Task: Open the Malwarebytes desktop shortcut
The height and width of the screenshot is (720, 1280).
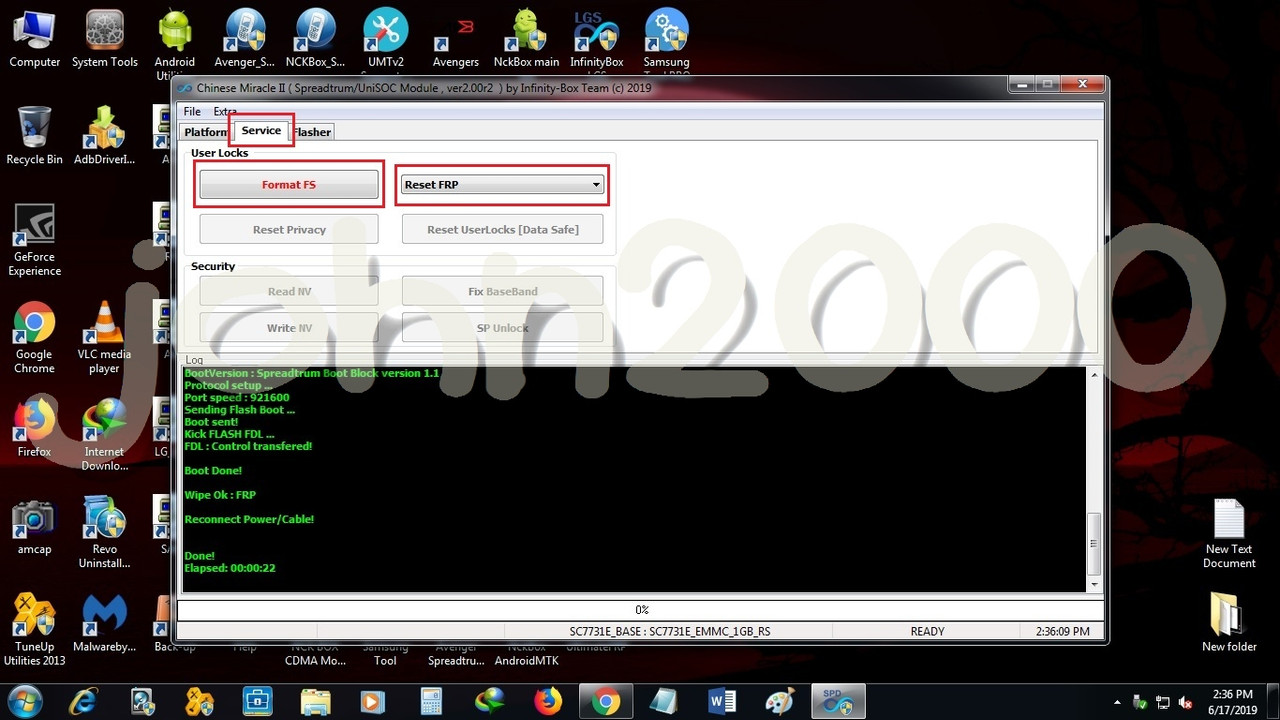Action: (x=104, y=624)
